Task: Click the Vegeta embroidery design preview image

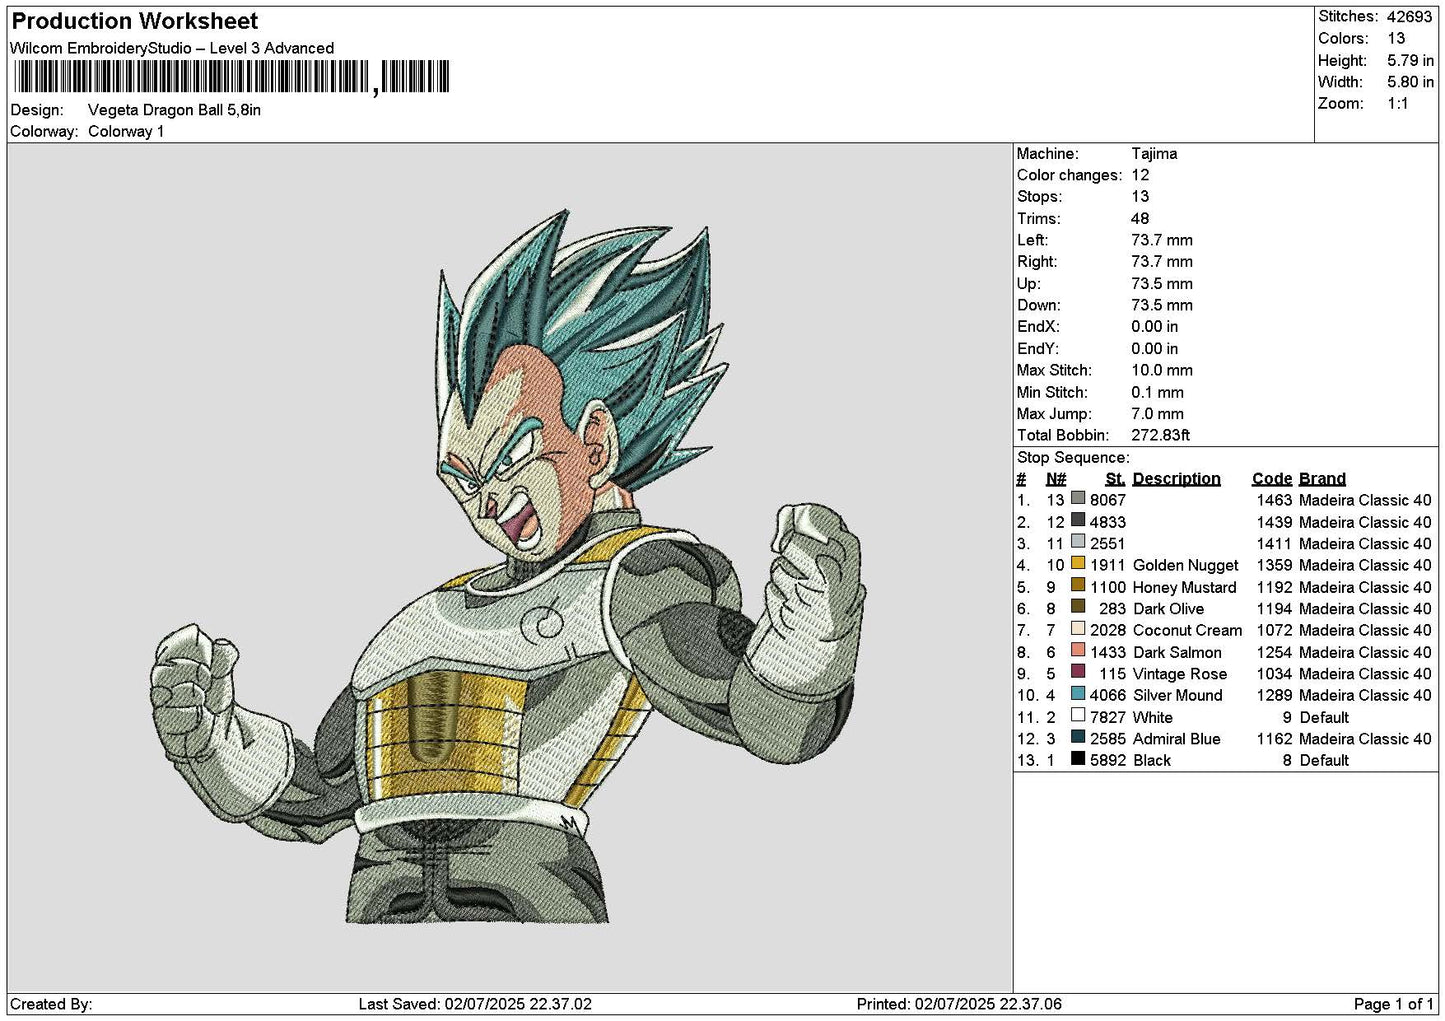Action: (508, 567)
